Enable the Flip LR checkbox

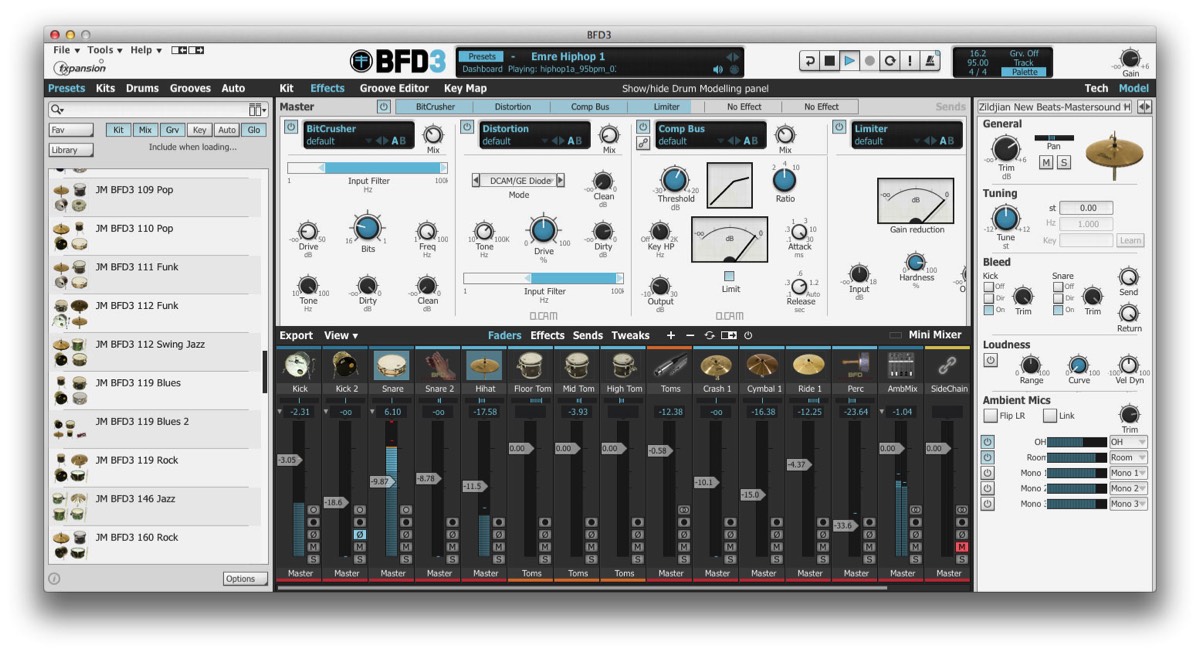coord(990,416)
